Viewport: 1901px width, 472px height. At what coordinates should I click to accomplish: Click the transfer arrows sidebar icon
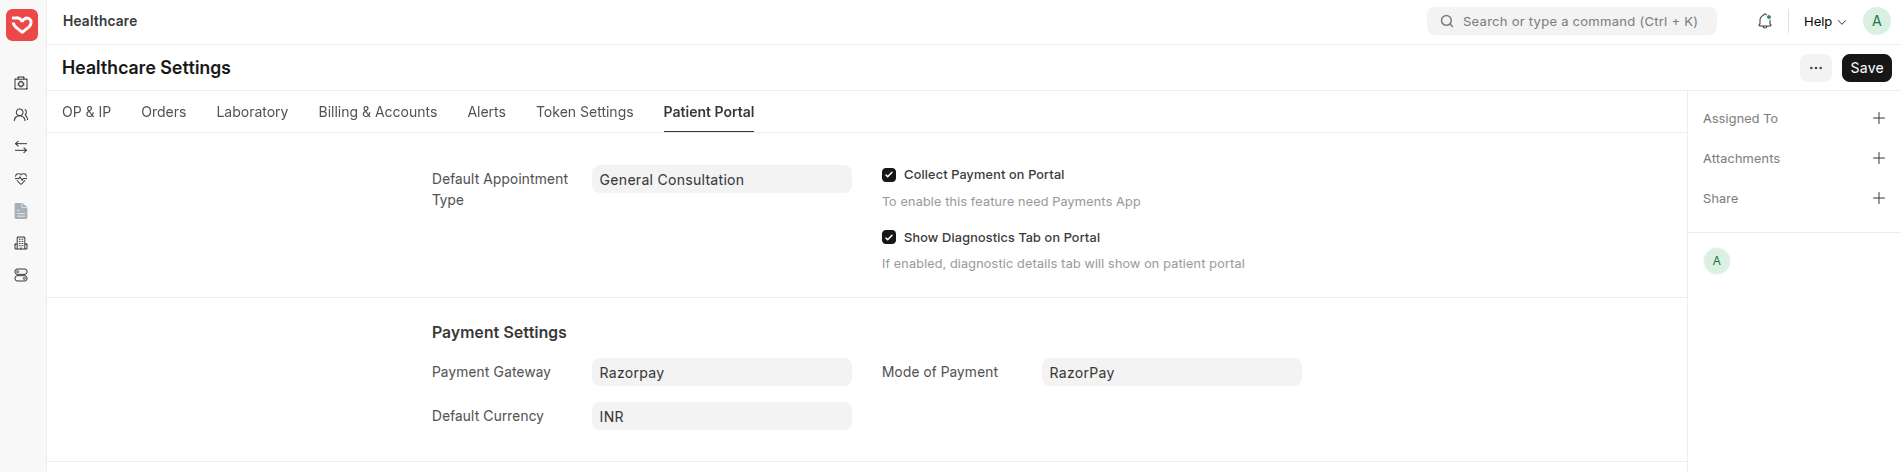click(x=21, y=147)
